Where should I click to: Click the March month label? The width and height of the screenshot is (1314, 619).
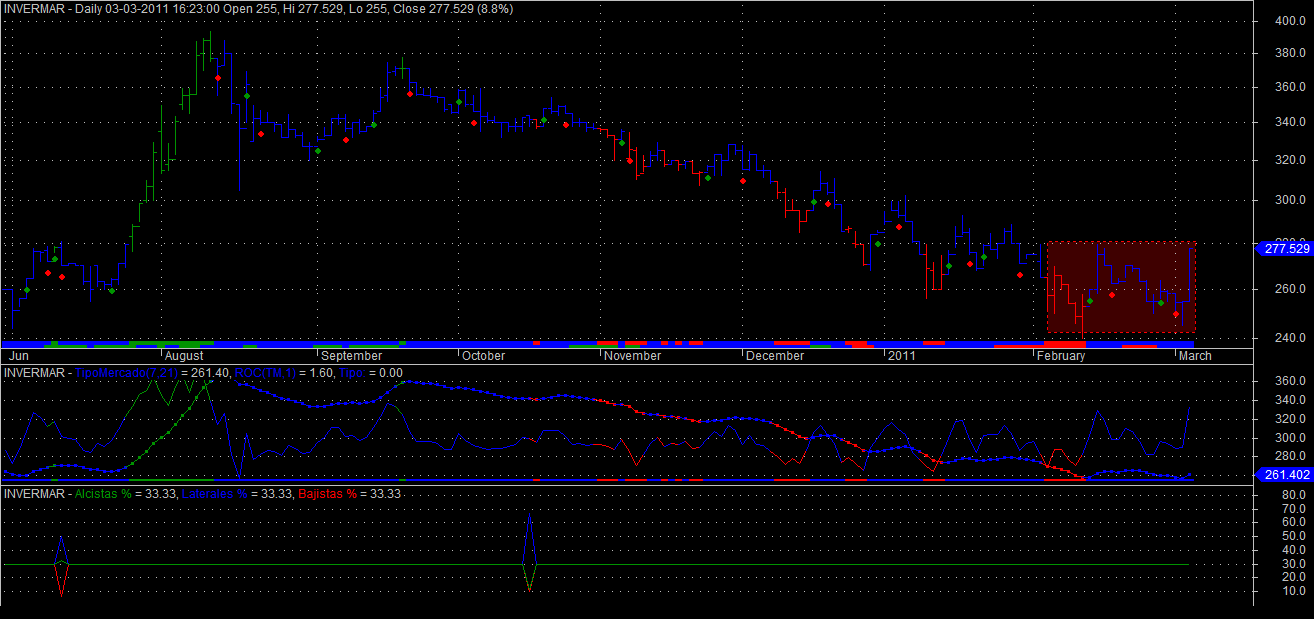pos(1195,356)
